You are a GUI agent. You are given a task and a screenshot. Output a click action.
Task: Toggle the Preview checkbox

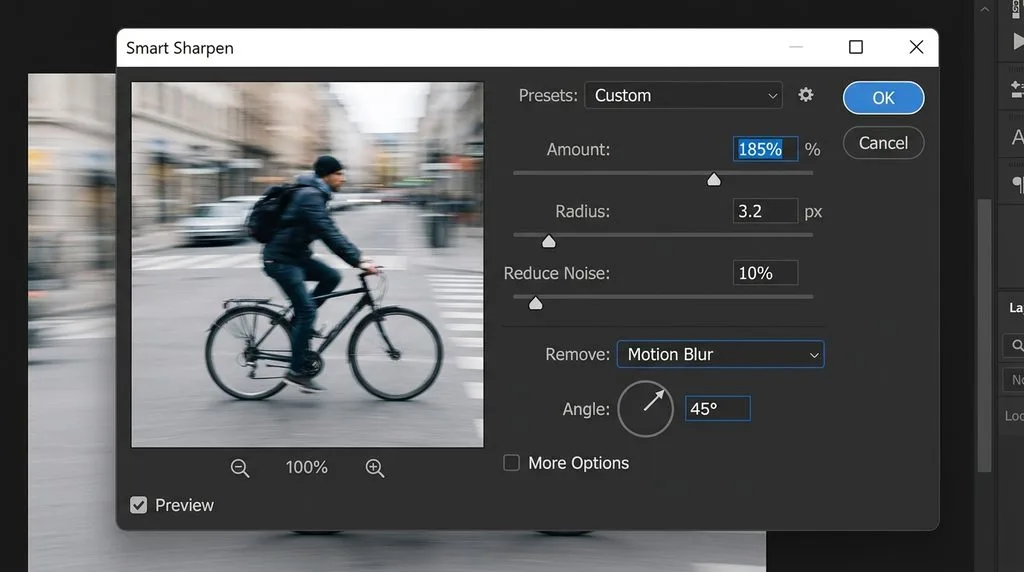(x=138, y=505)
